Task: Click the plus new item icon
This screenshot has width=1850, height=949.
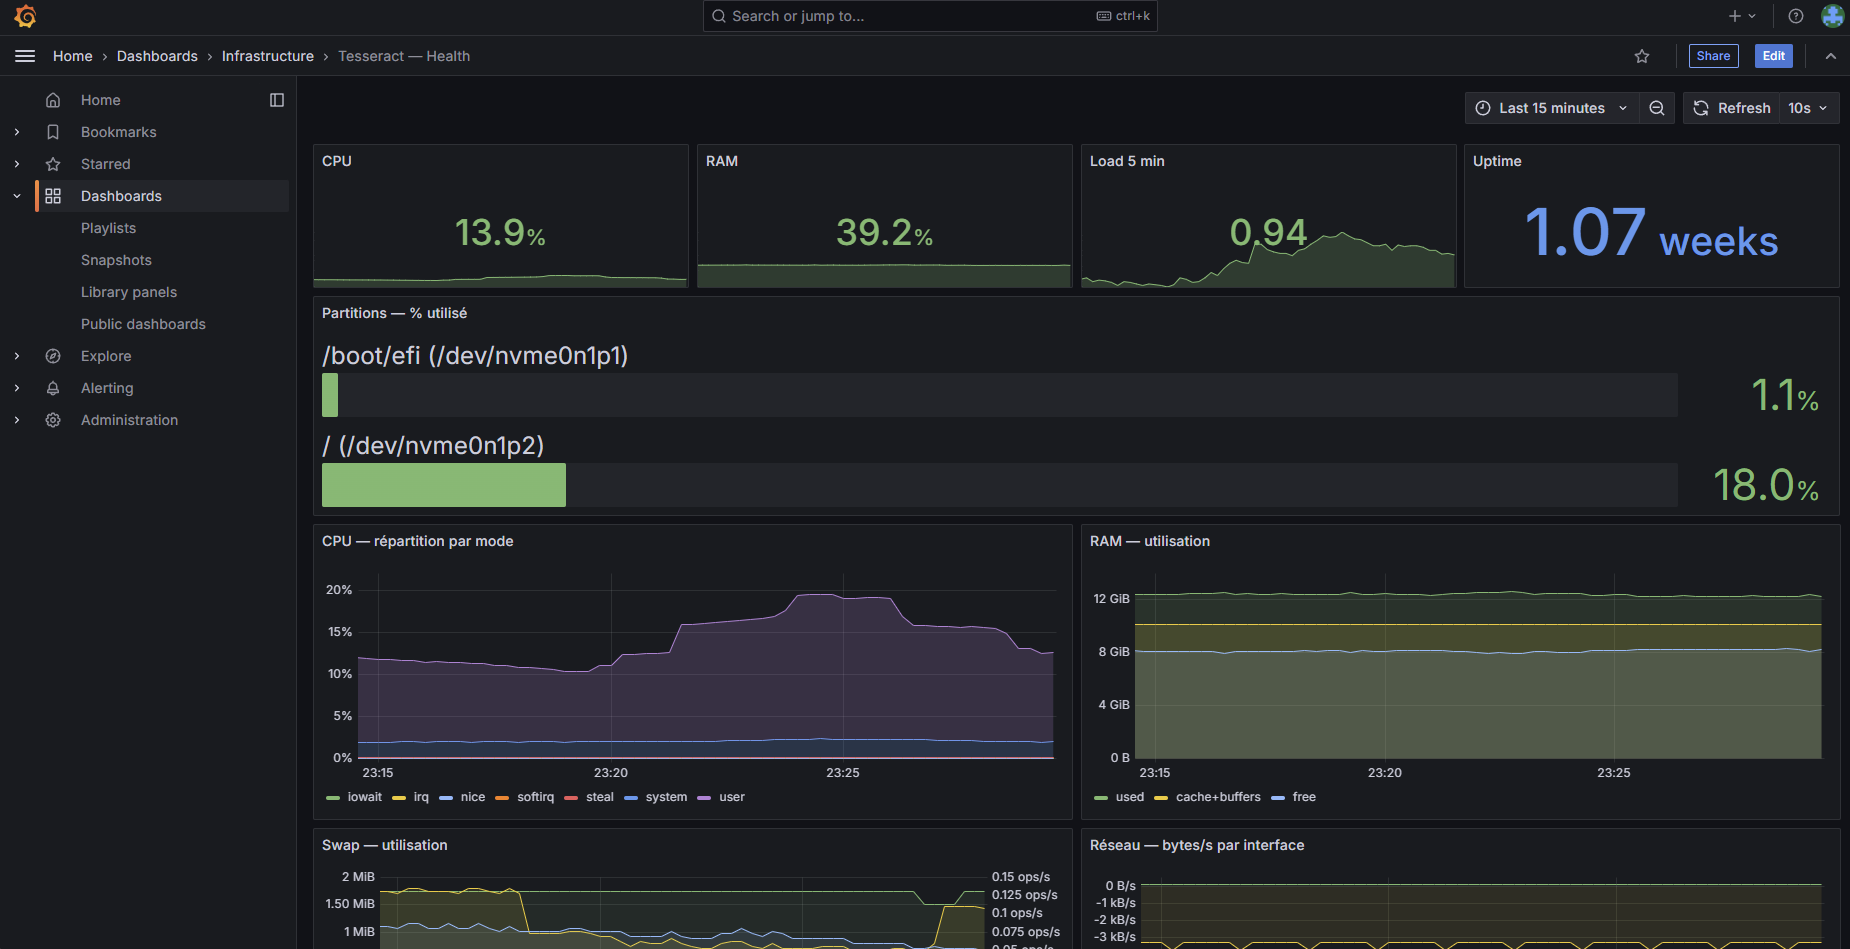Action: [1735, 16]
